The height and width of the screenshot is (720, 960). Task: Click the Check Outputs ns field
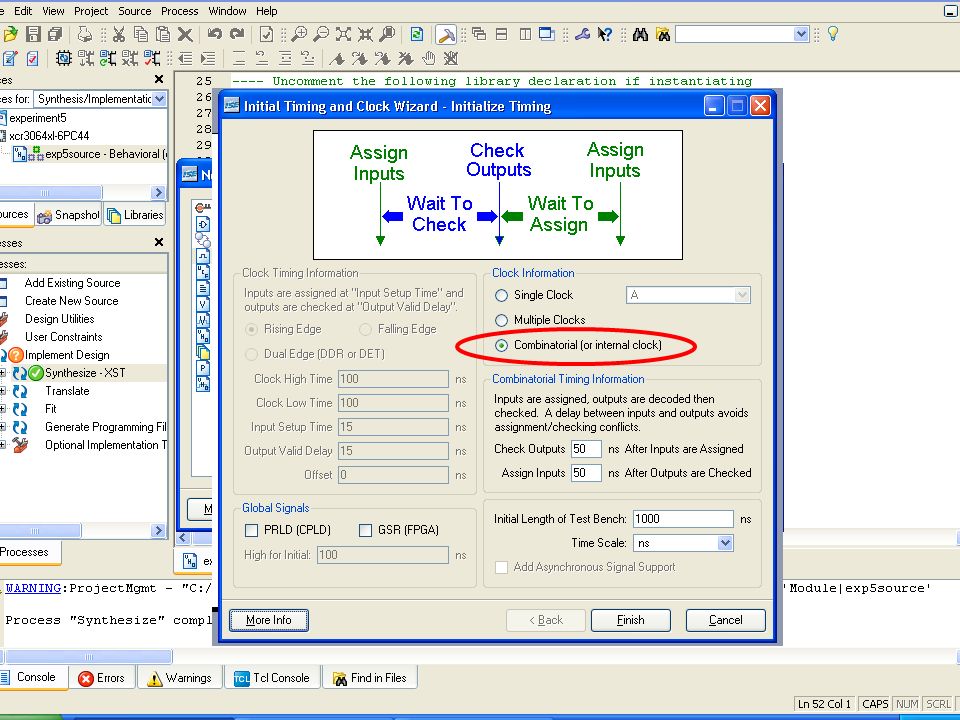click(586, 449)
